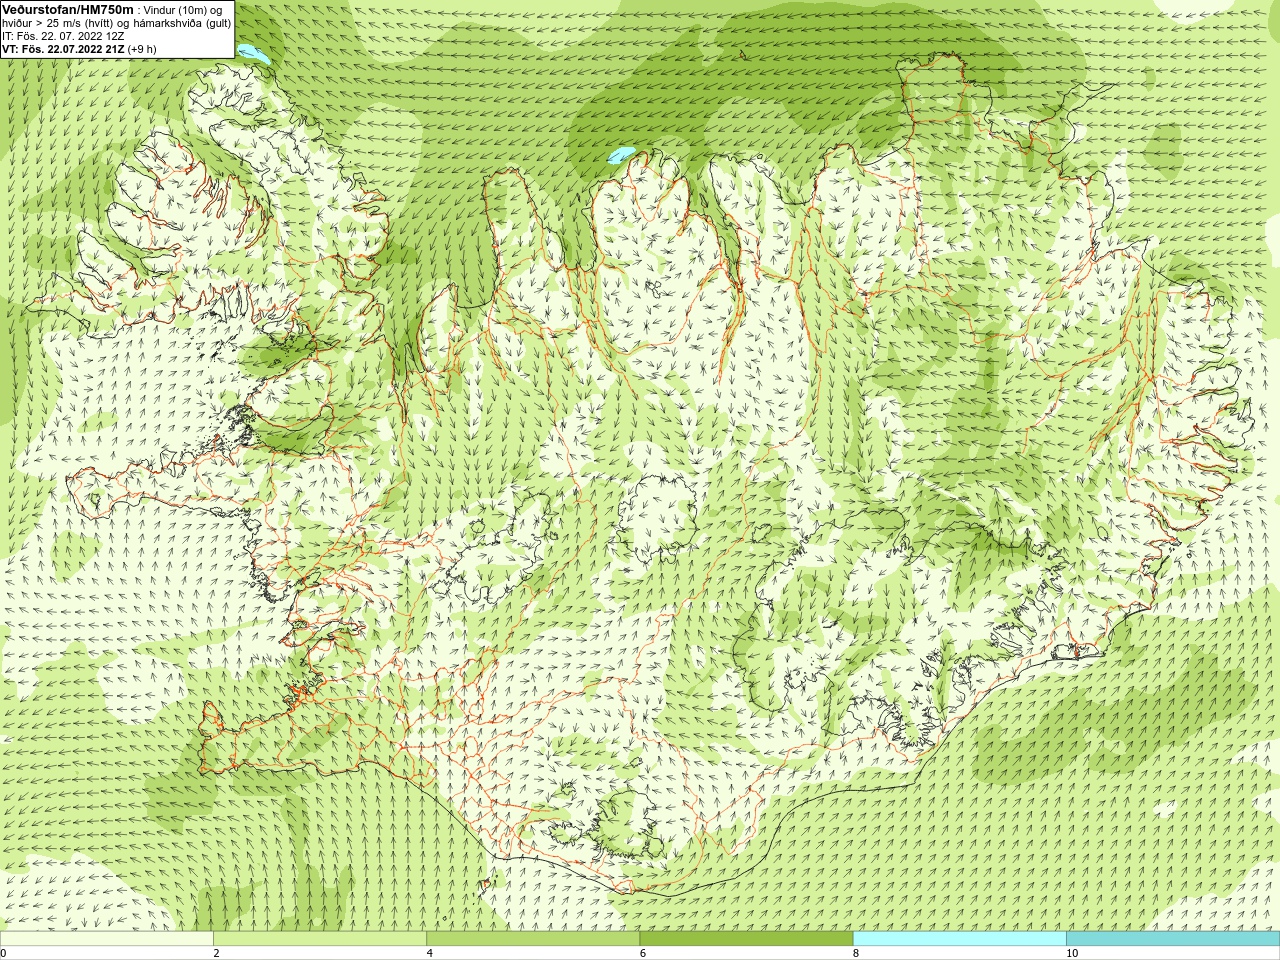Click the legend tick label '4'
This screenshot has height=960, width=1280.
tap(429, 953)
